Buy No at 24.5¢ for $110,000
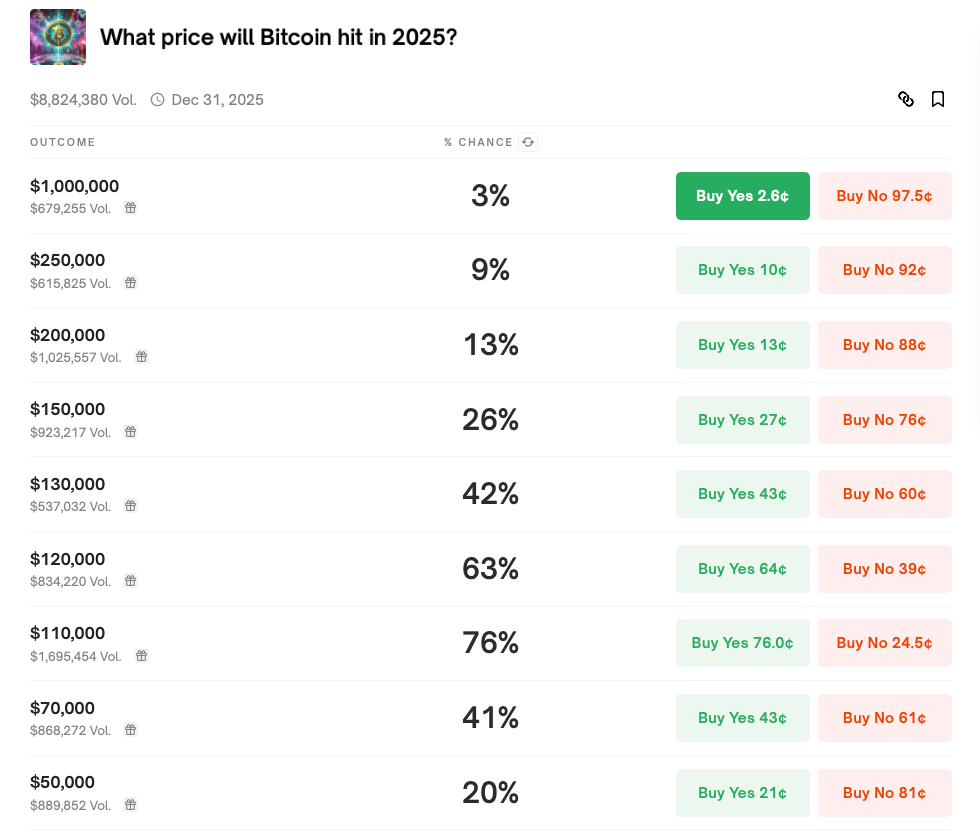Screen dimensions: 980x840 [884, 643]
